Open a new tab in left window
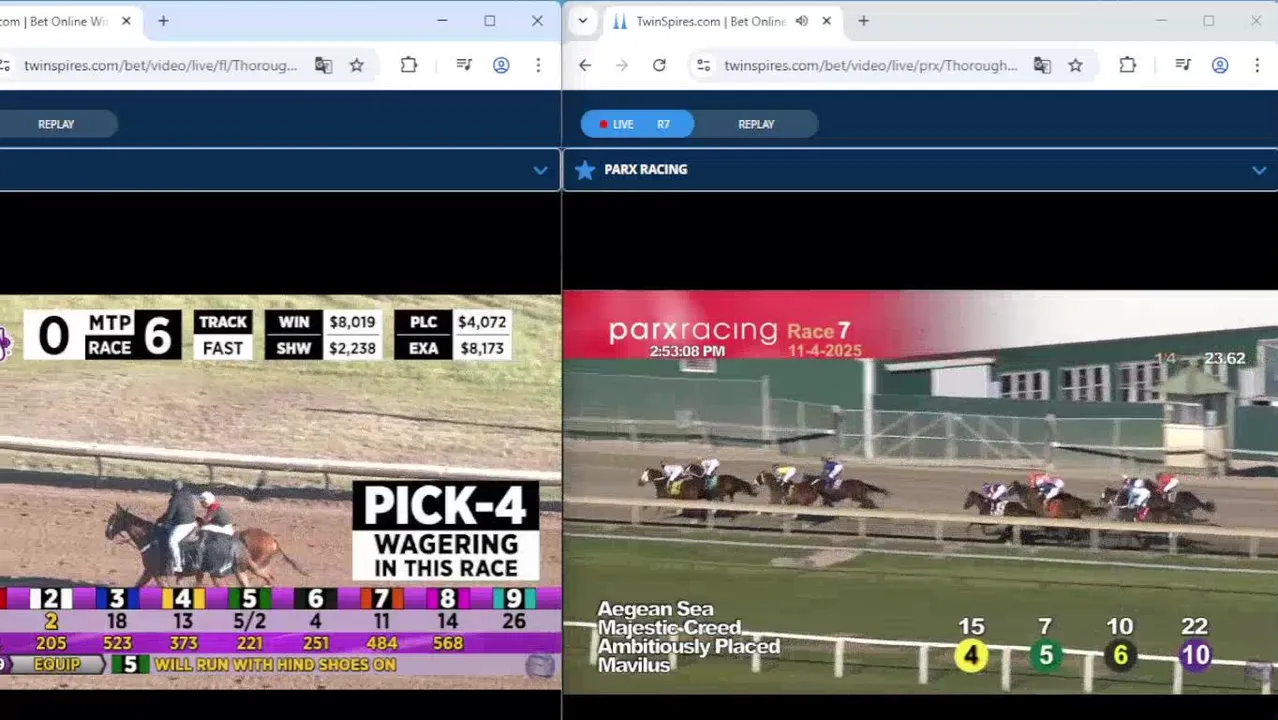Viewport: 1278px width, 720px height. [x=163, y=21]
